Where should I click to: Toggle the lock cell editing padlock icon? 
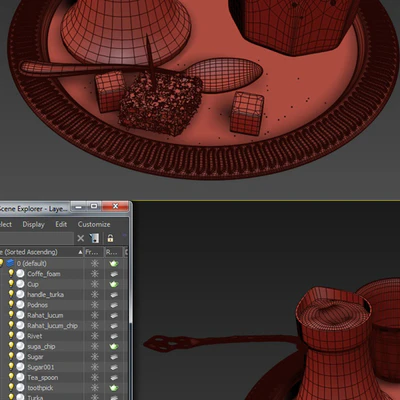110,238
